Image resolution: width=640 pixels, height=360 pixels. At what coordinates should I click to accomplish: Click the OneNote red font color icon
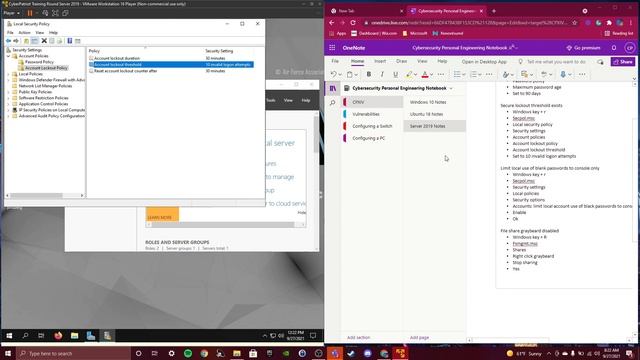425,74
